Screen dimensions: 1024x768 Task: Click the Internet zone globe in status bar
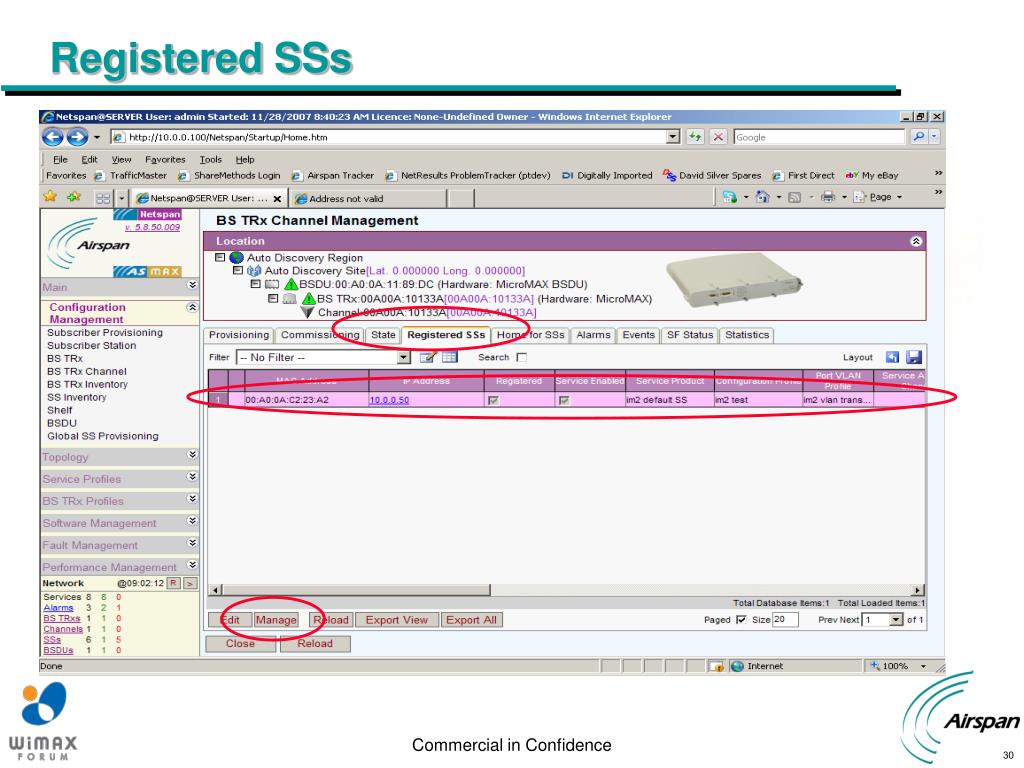(737, 666)
